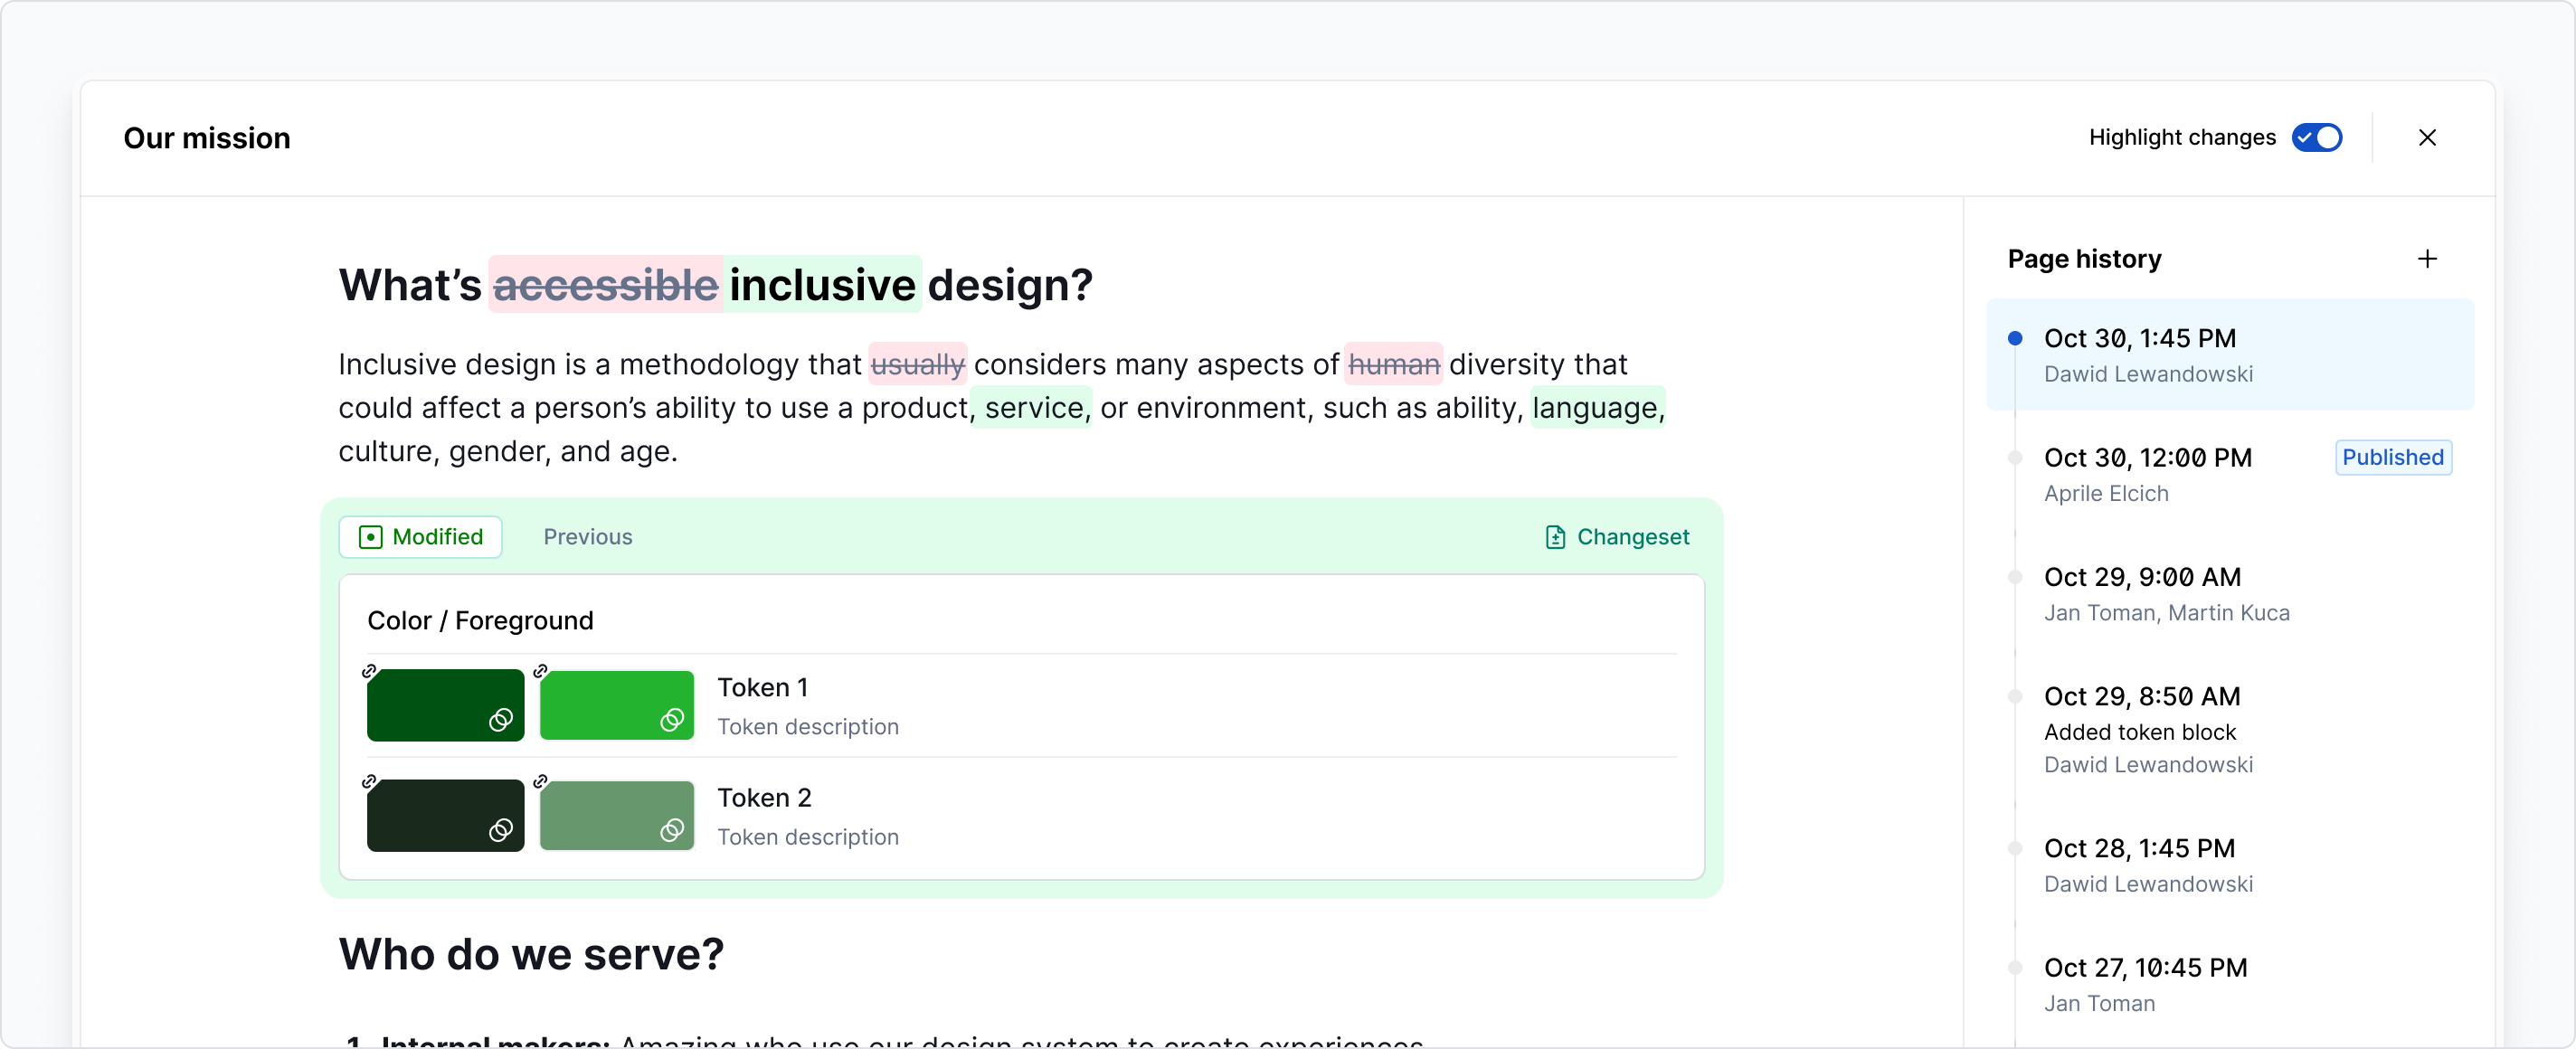Close the Our mission history view
The image size is (2576, 1049).
pos(2427,138)
